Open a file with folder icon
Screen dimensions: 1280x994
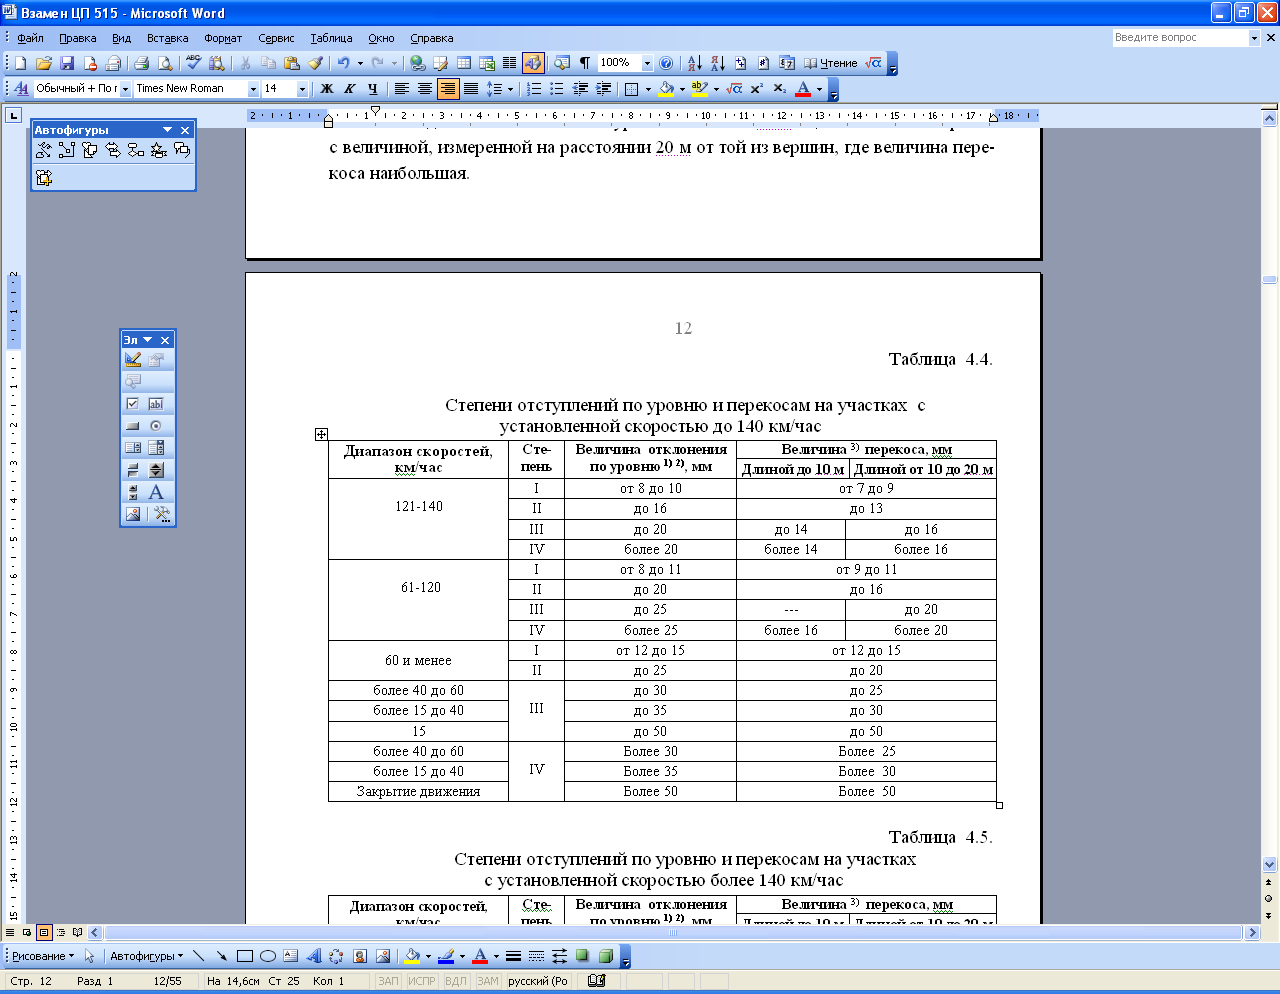click(44, 63)
